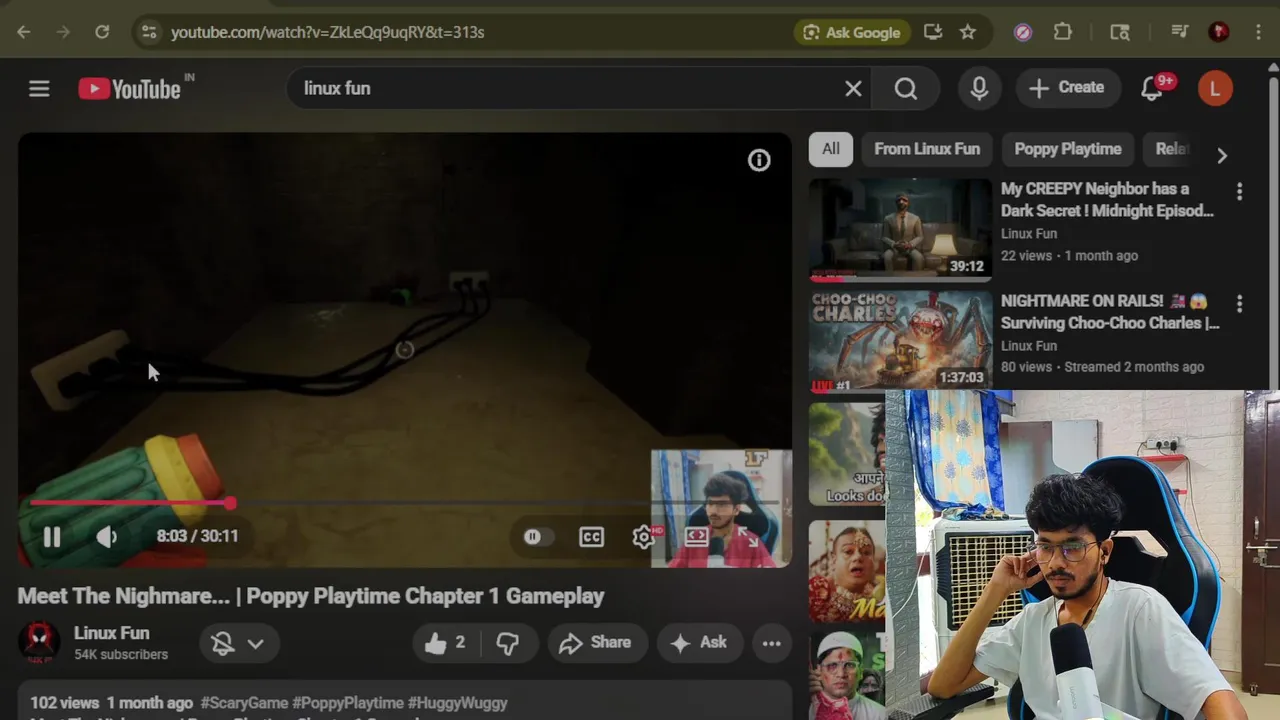Select the From Linux Fun chip
Viewport: 1280px width, 720px height.
tap(927, 149)
